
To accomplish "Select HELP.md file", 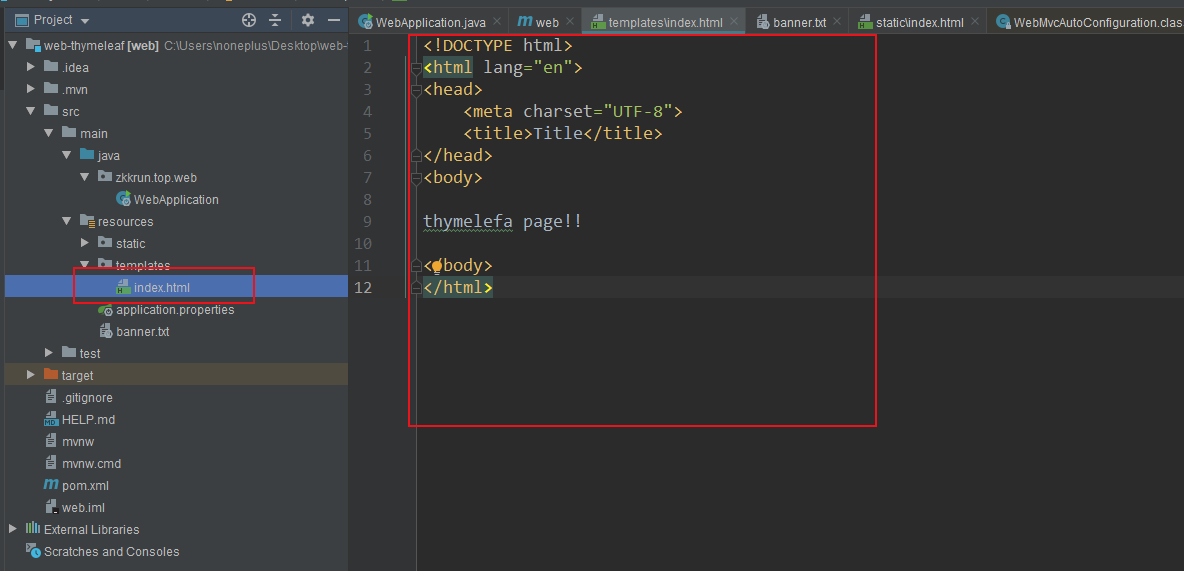I will (x=88, y=419).
